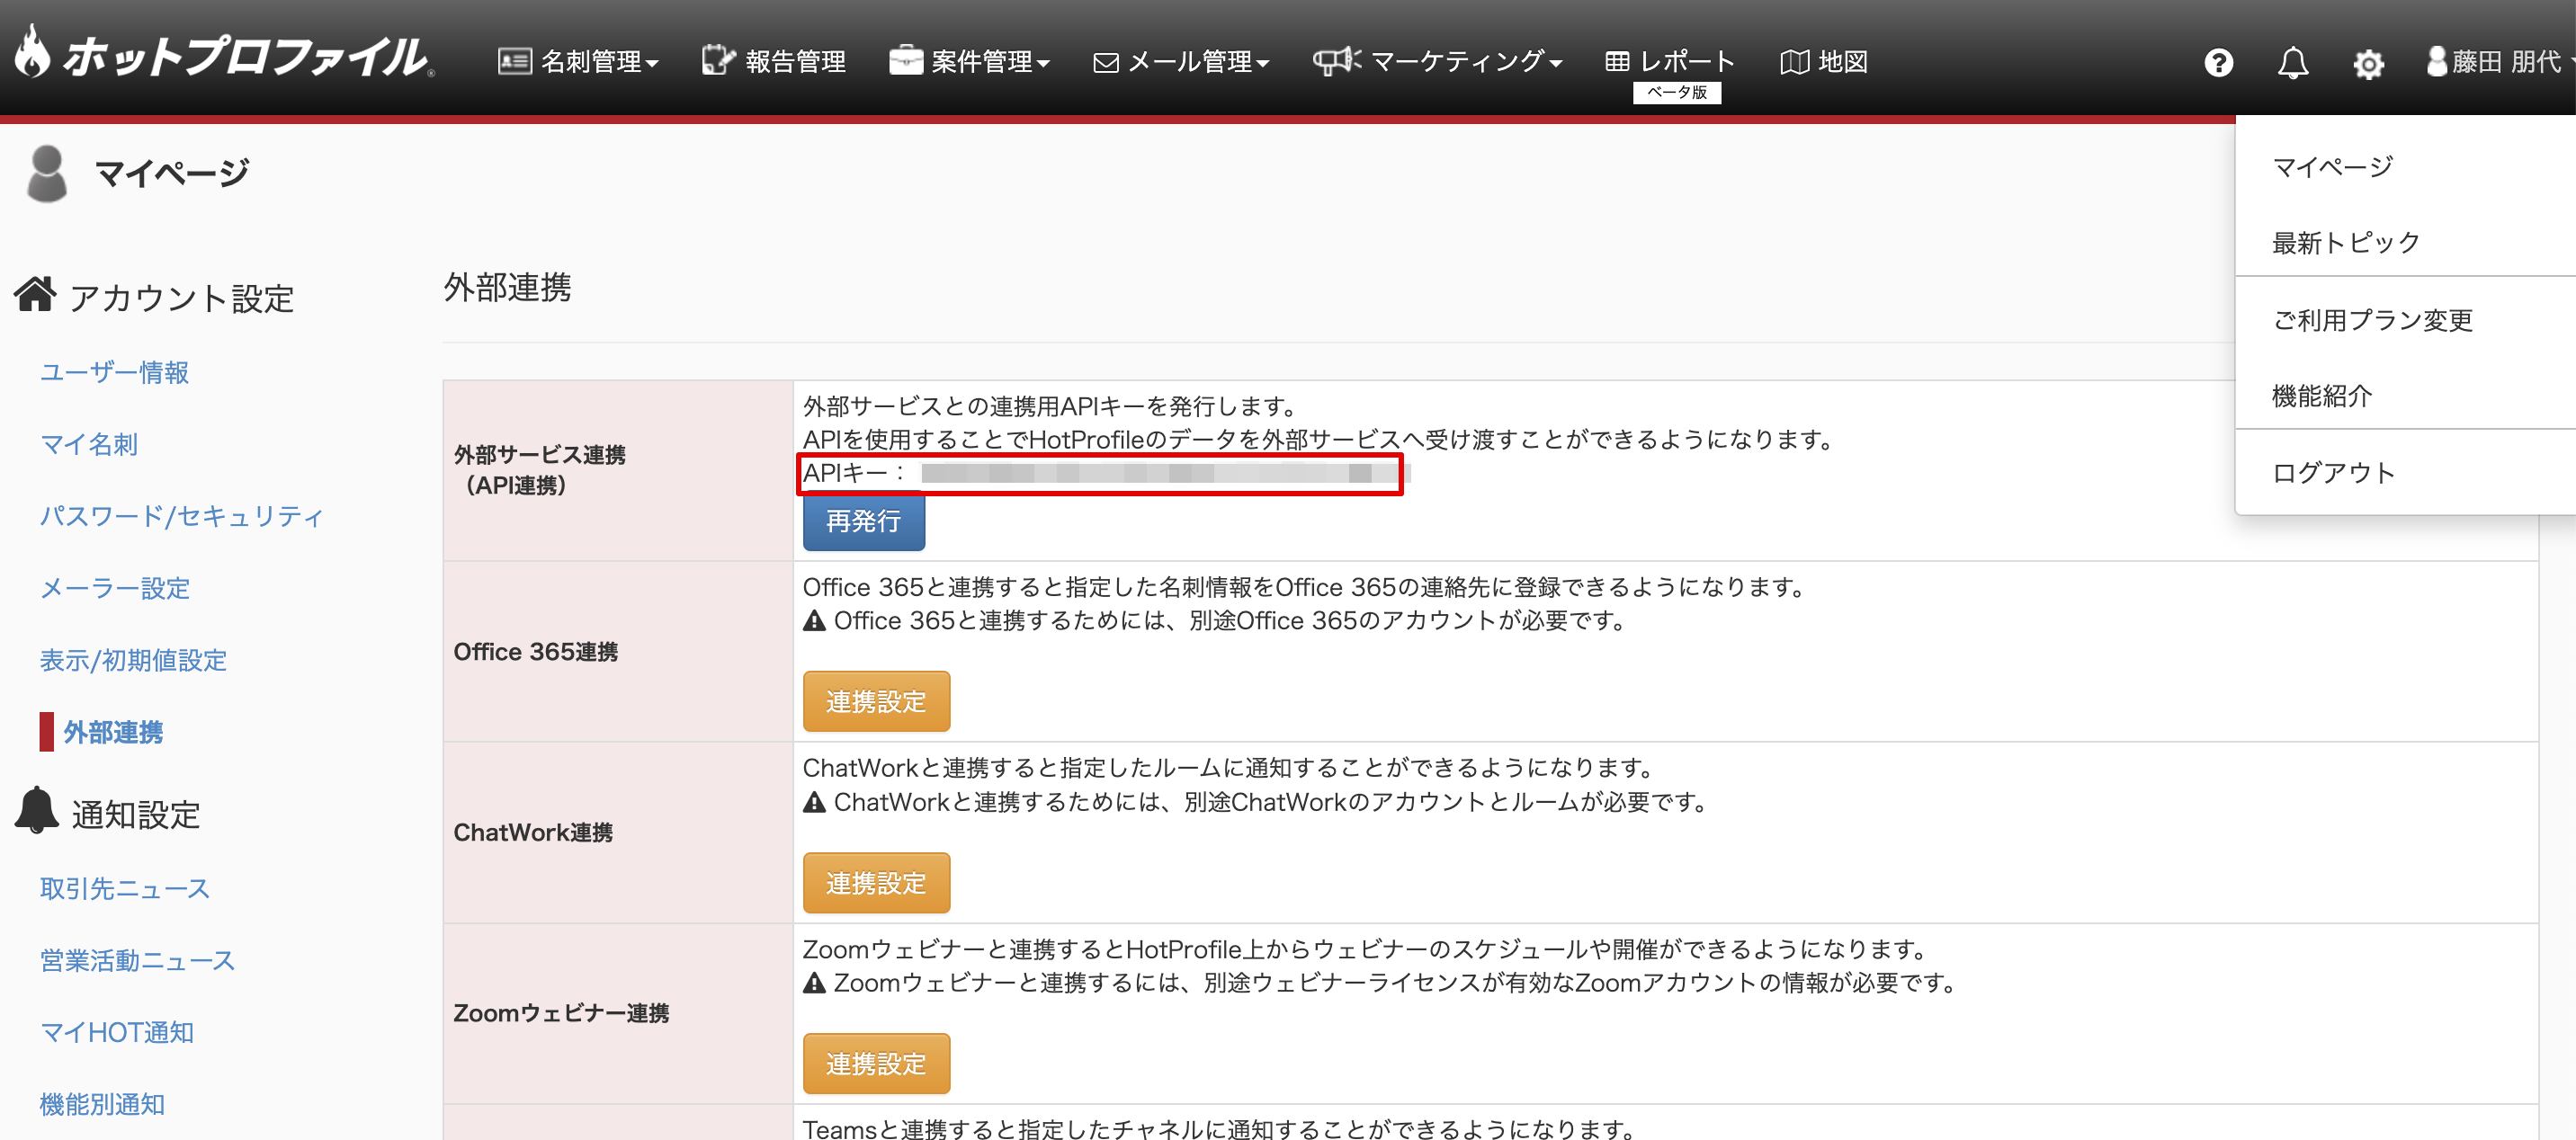2576x1140 pixels.
Task: Open the マイHOT通知 sidebar link
Action: point(116,1032)
